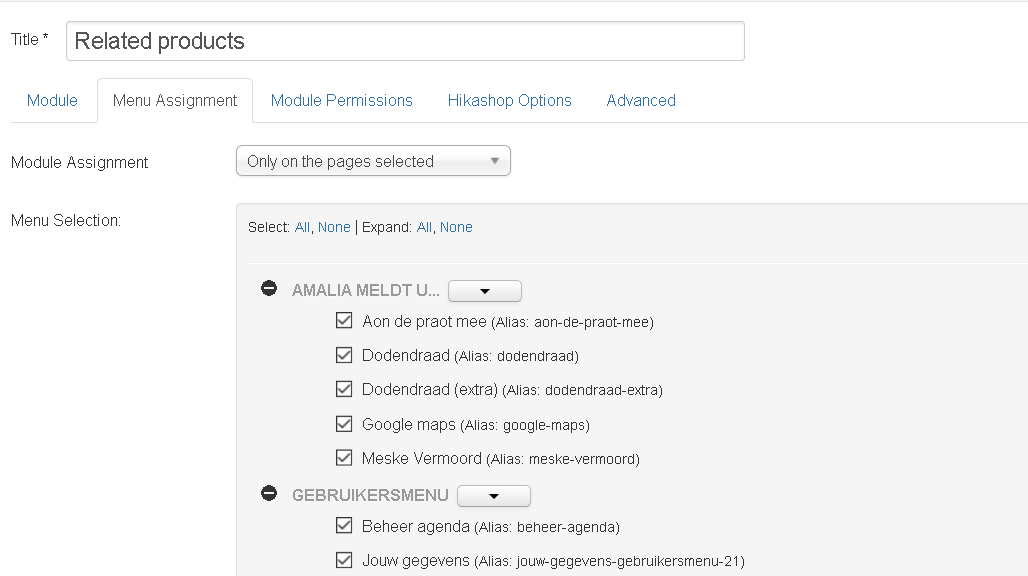Collapse the GEBRUIKERSMENU group minus icon

tap(269, 494)
